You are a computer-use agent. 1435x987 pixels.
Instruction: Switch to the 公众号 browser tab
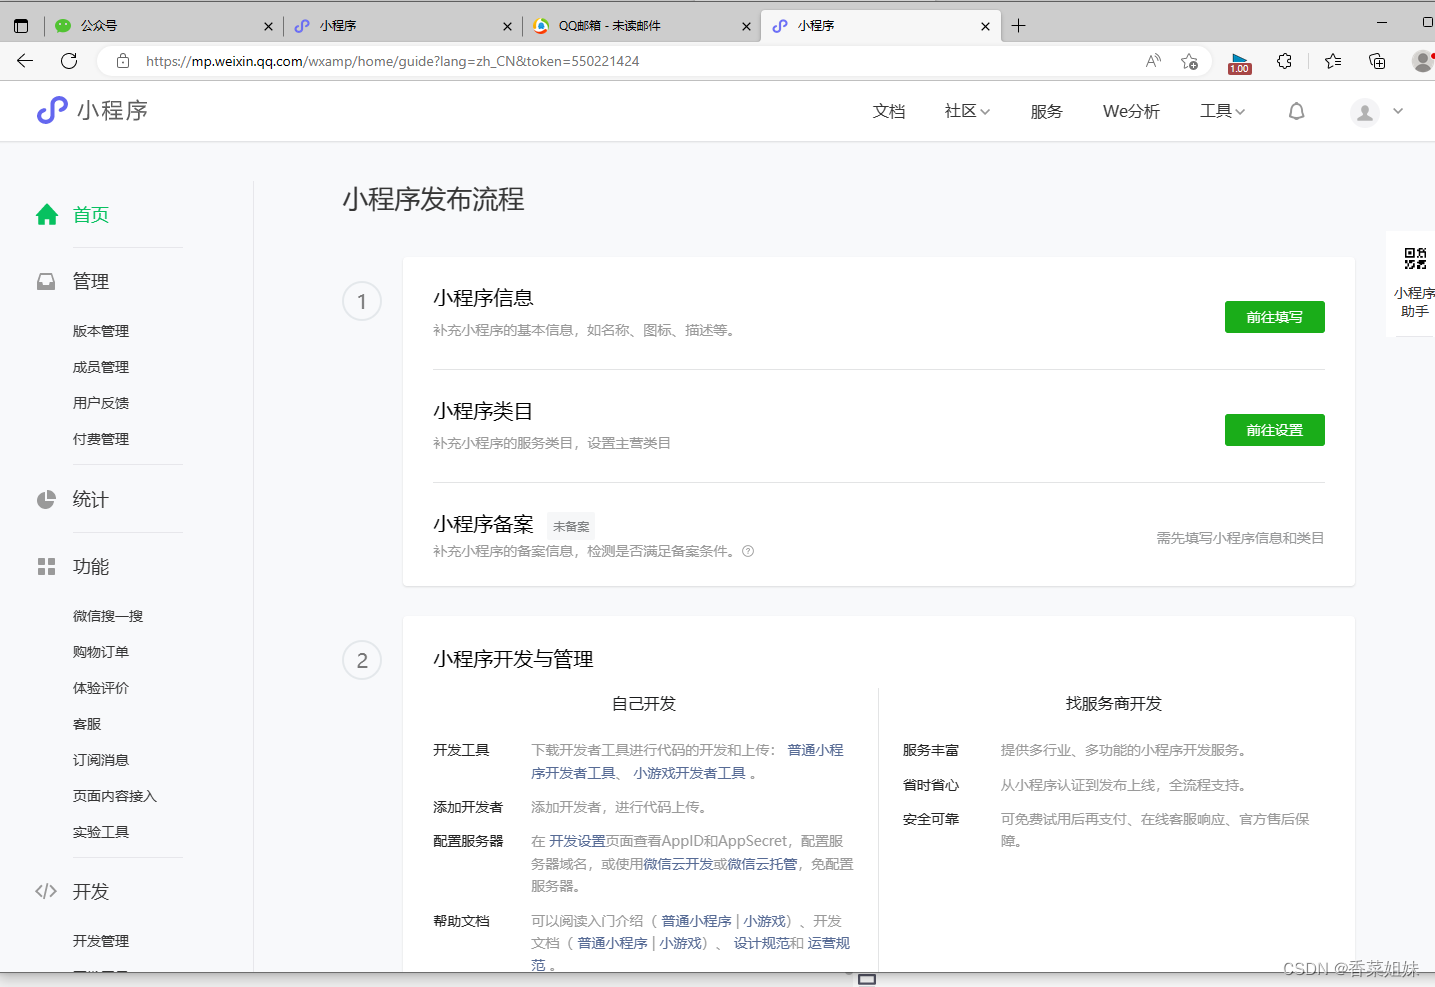[165, 26]
